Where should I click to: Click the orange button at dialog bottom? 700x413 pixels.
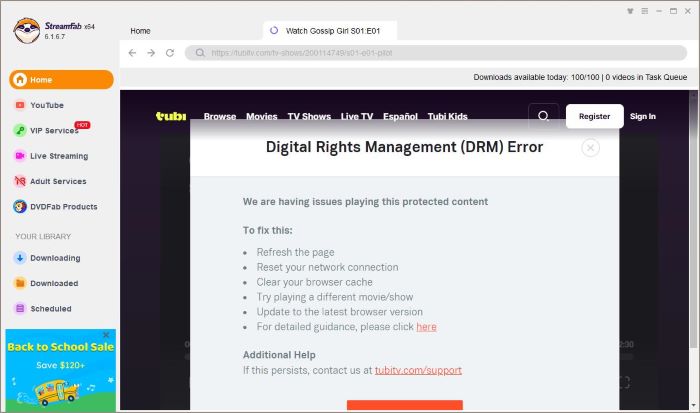pyautogui.click(x=405, y=405)
